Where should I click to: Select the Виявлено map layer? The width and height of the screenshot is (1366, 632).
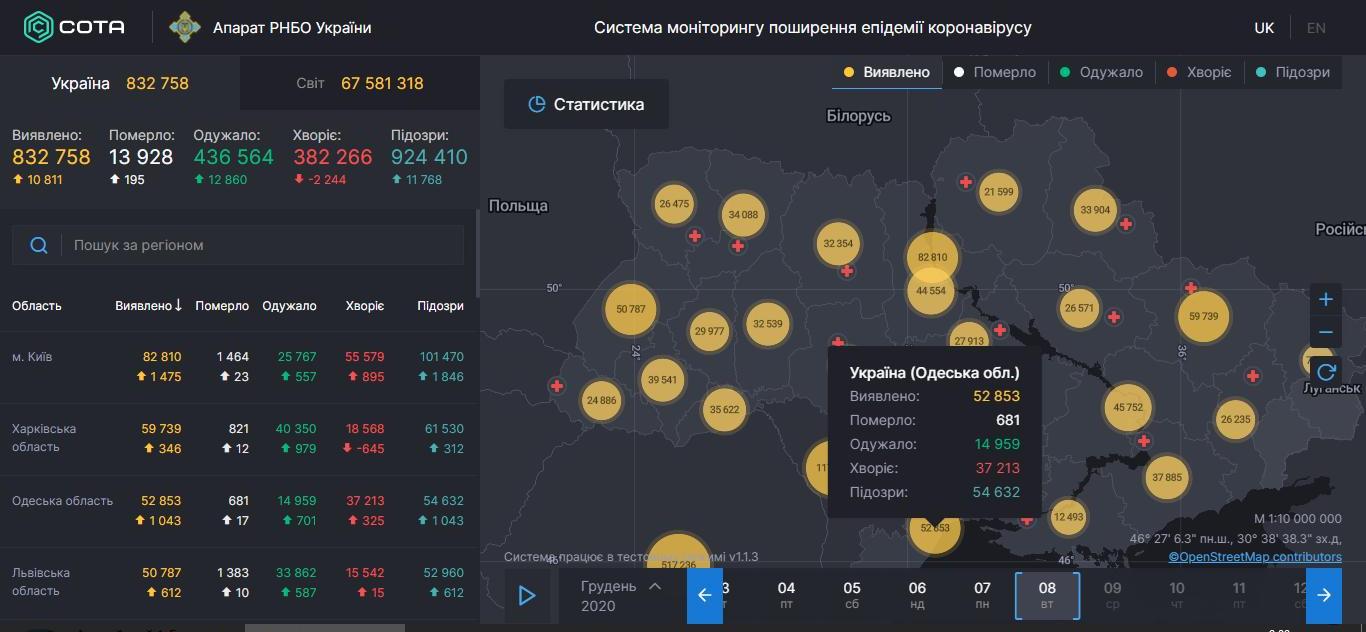887,72
